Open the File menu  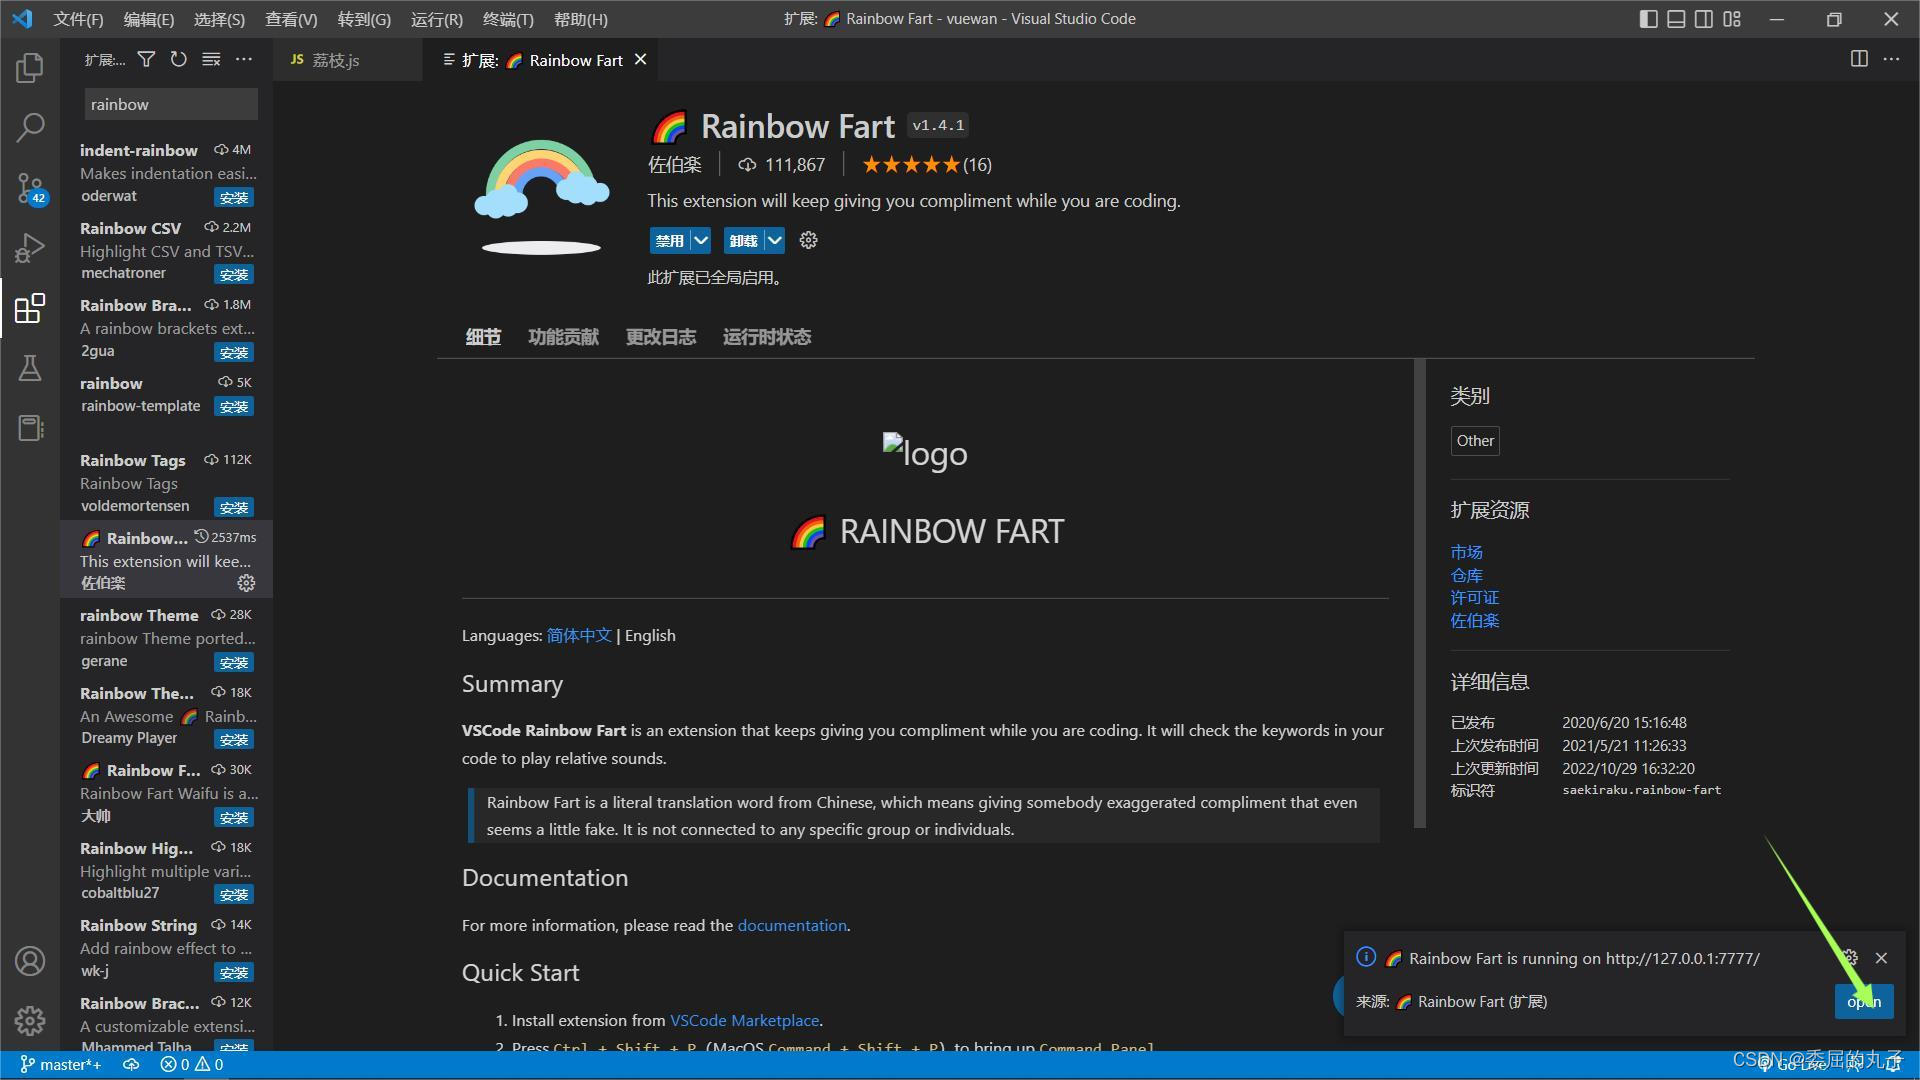pos(78,19)
